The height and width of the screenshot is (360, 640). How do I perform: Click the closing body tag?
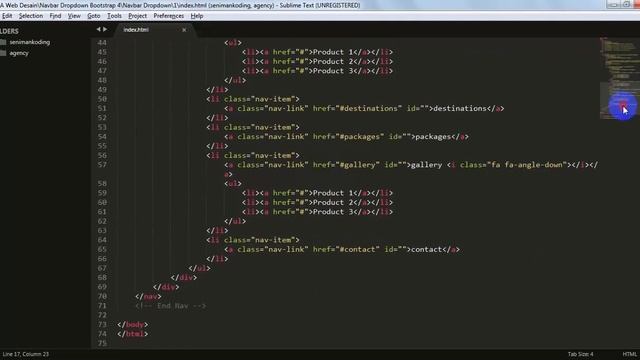tap(133, 324)
